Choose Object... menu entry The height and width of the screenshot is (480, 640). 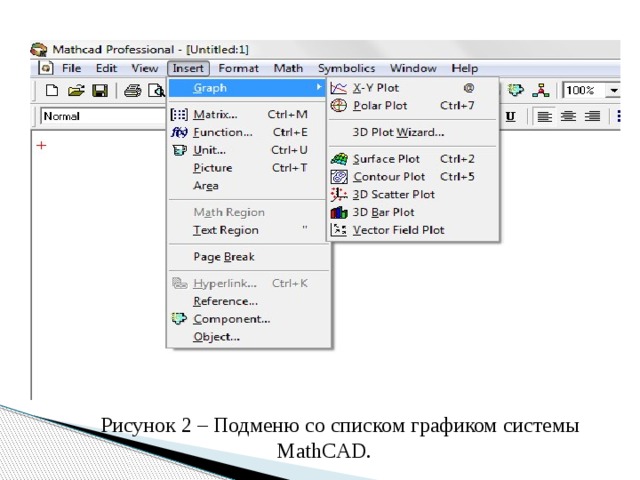click(x=248, y=337)
